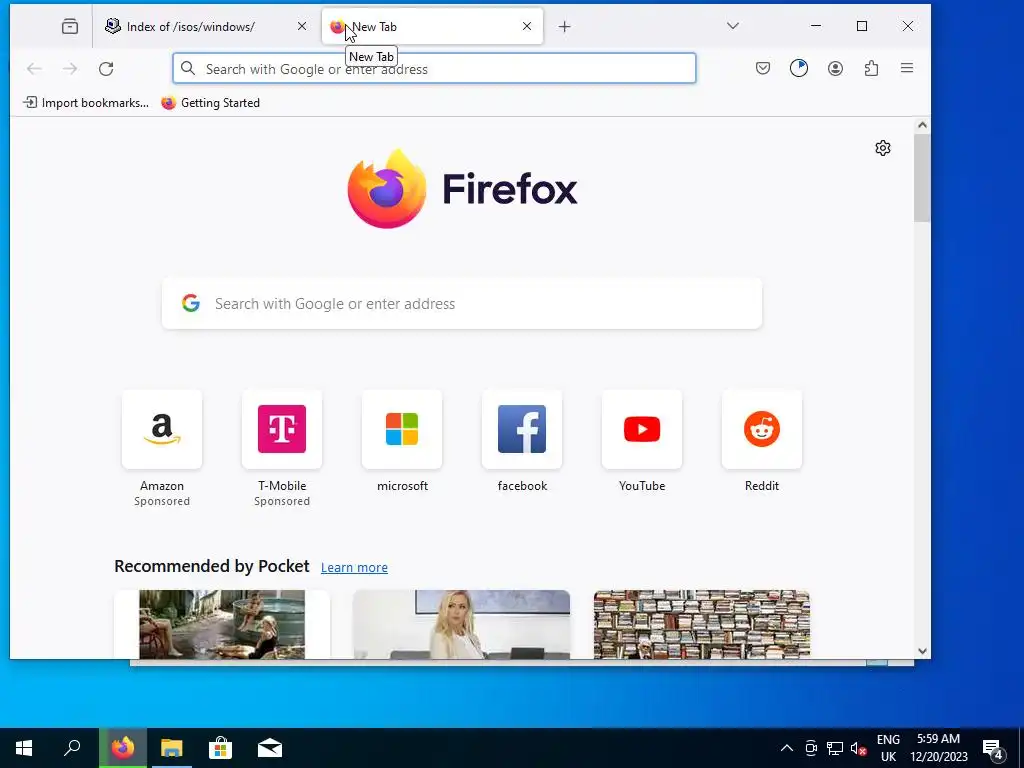Open Pocket story with bookshelves photo
Screen dimensions: 1024x768
click(x=702, y=624)
